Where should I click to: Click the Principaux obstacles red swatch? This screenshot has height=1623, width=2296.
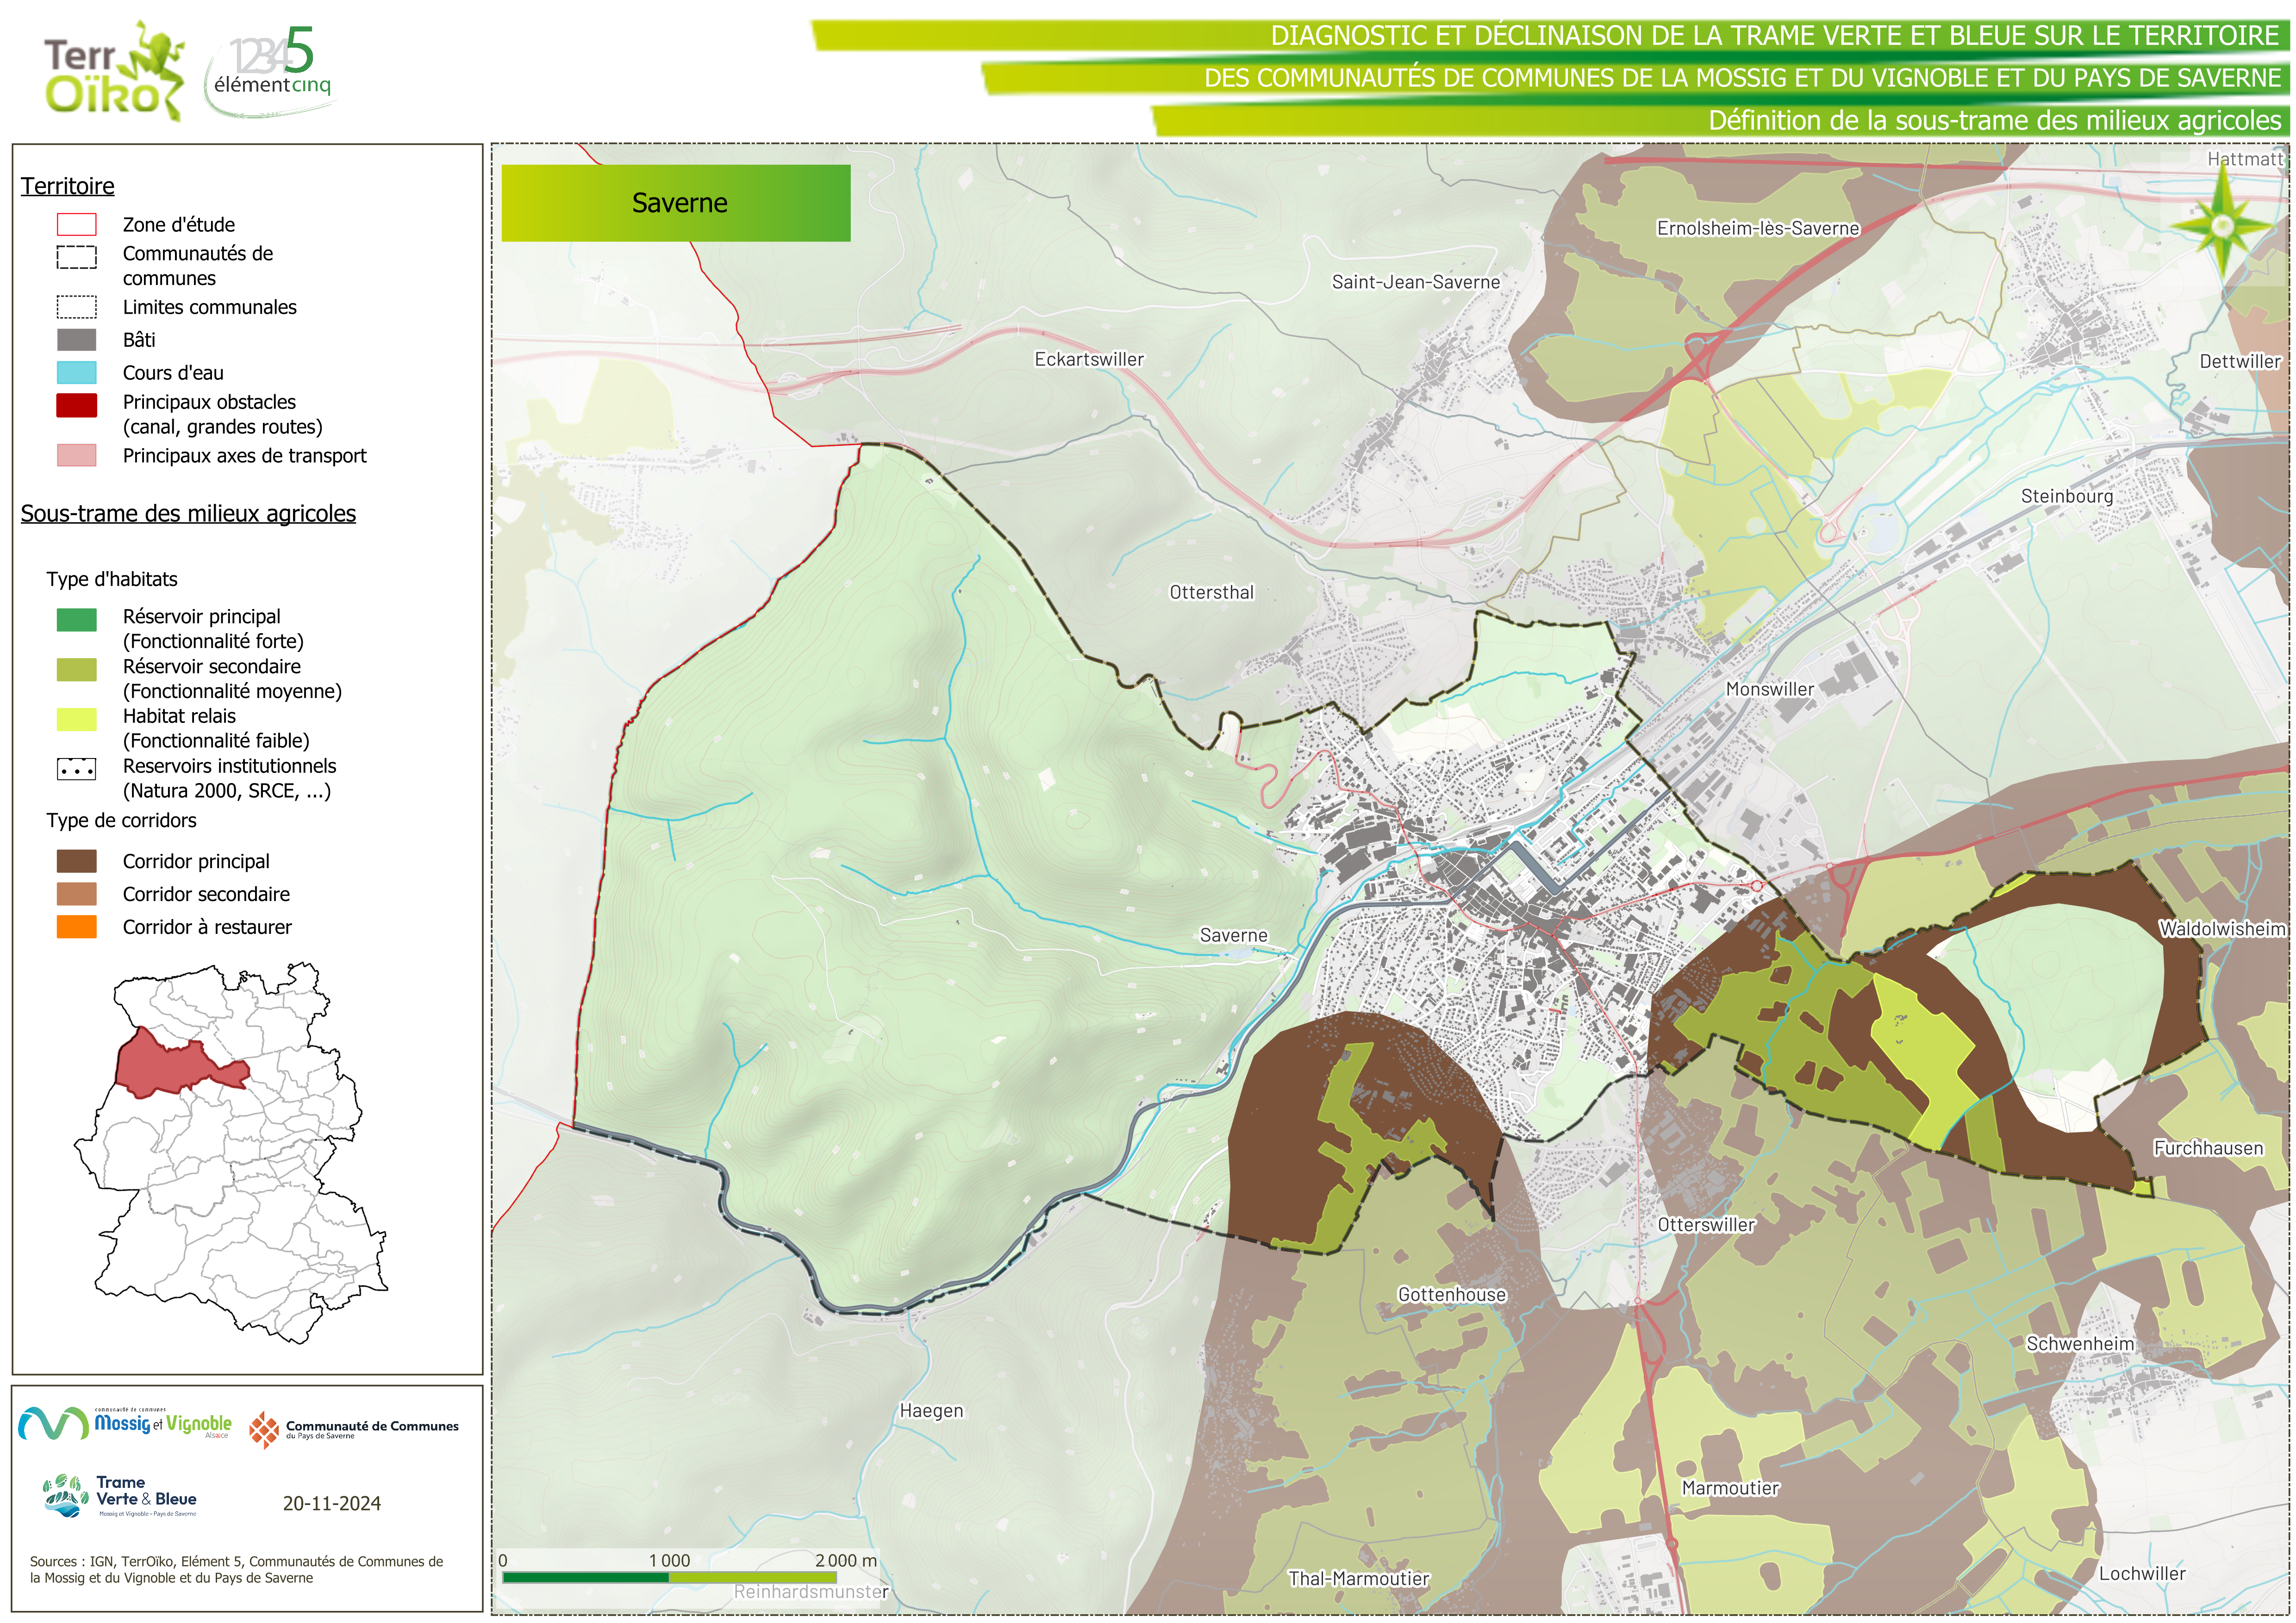(x=76, y=405)
